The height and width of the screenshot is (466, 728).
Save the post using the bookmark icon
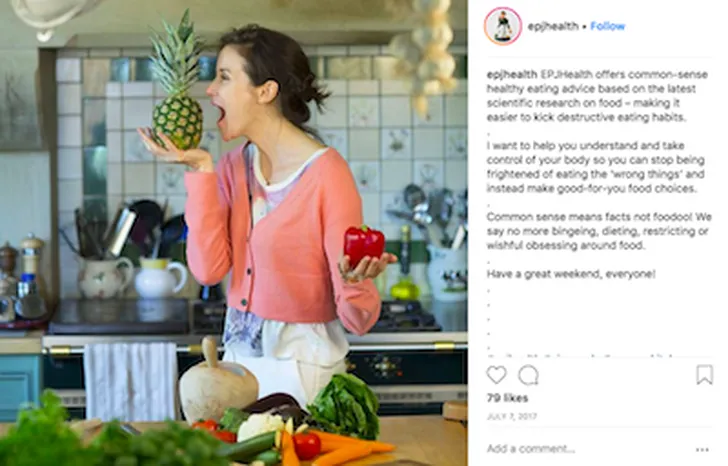704,374
